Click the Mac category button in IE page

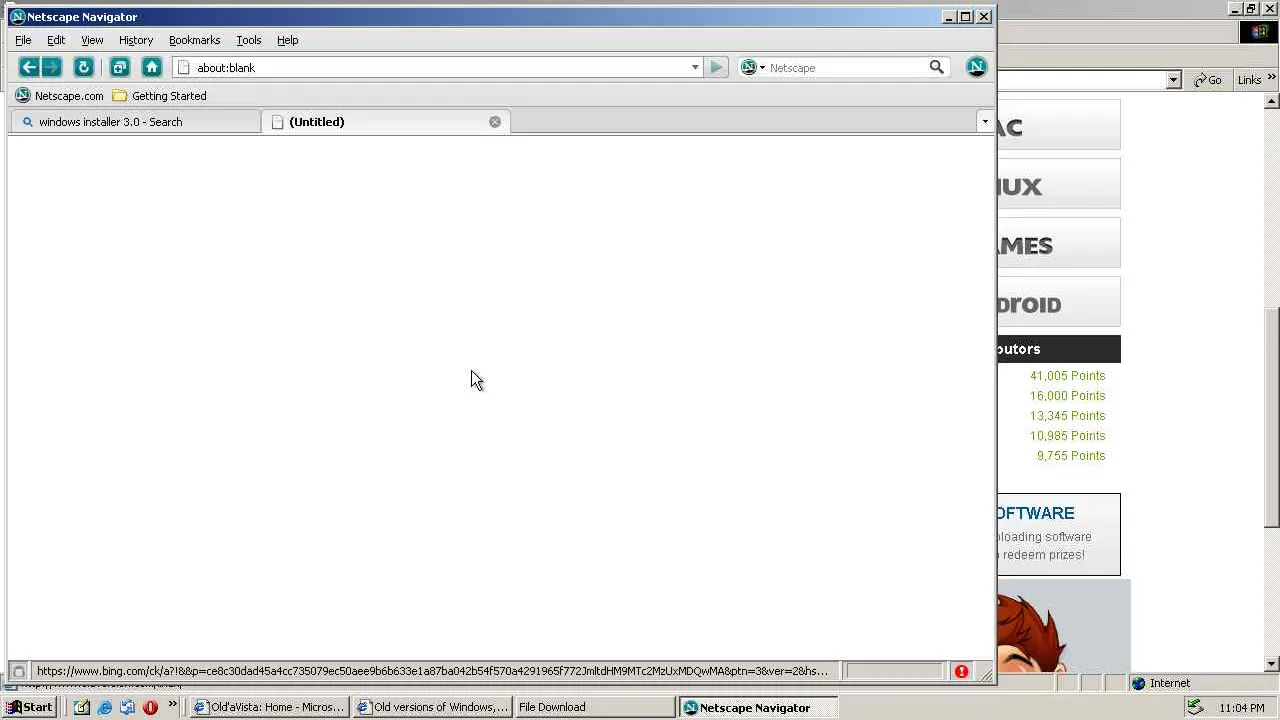(x=1059, y=126)
